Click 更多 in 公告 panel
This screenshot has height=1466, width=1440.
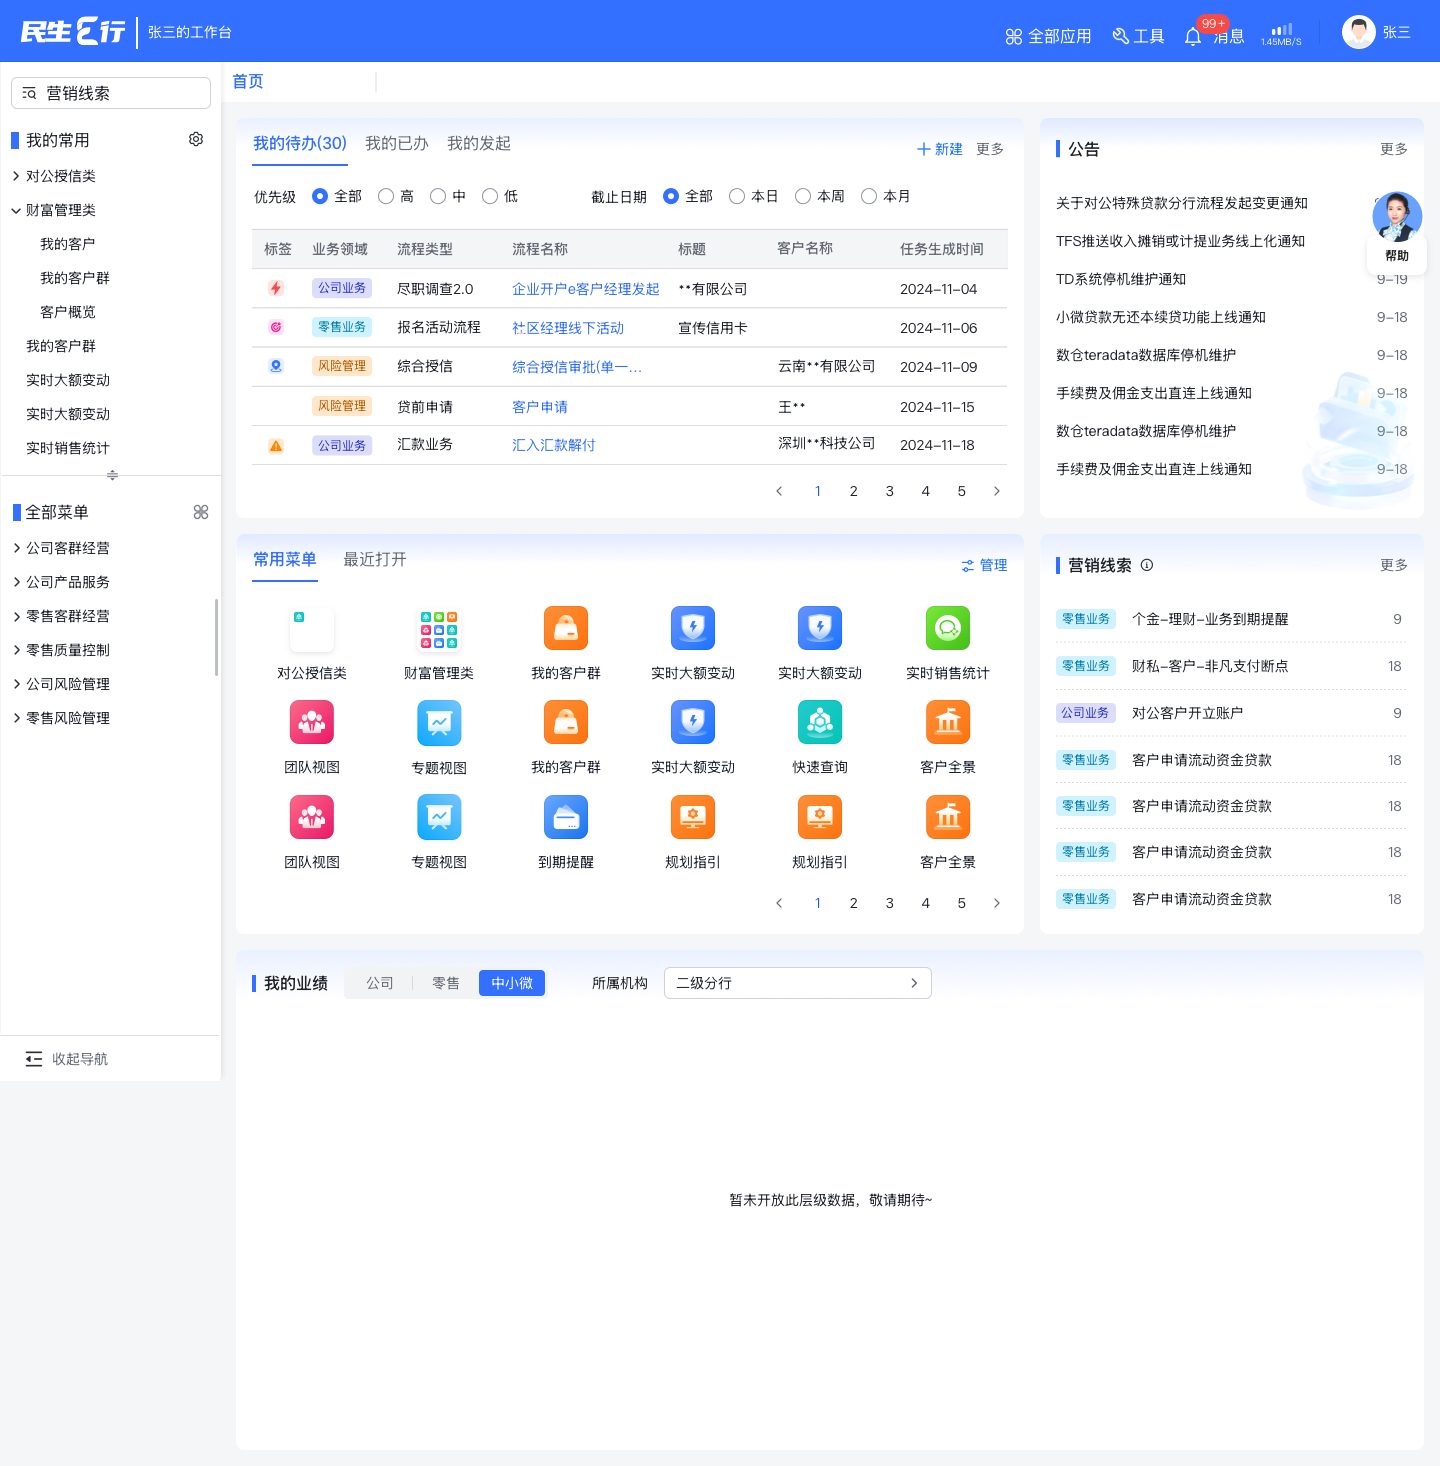pyautogui.click(x=1394, y=149)
